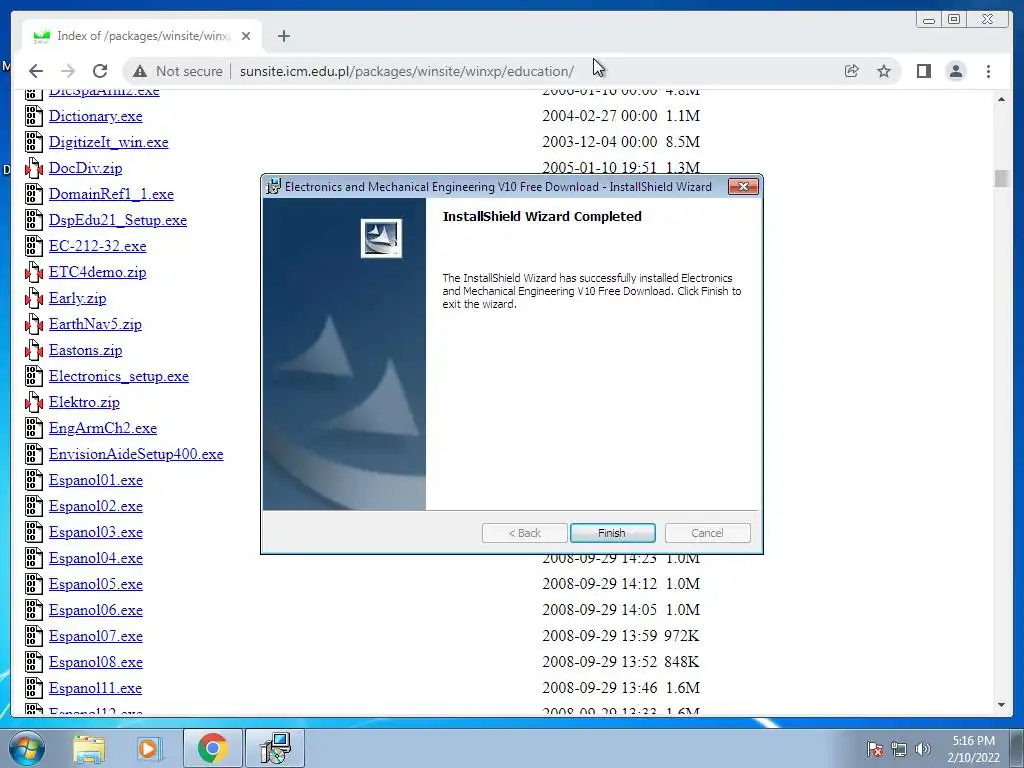The width and height of the screenshot is (1024, 768).
Task: Click the binary icon beside Espanol05.exe
Action: point(34,584)
